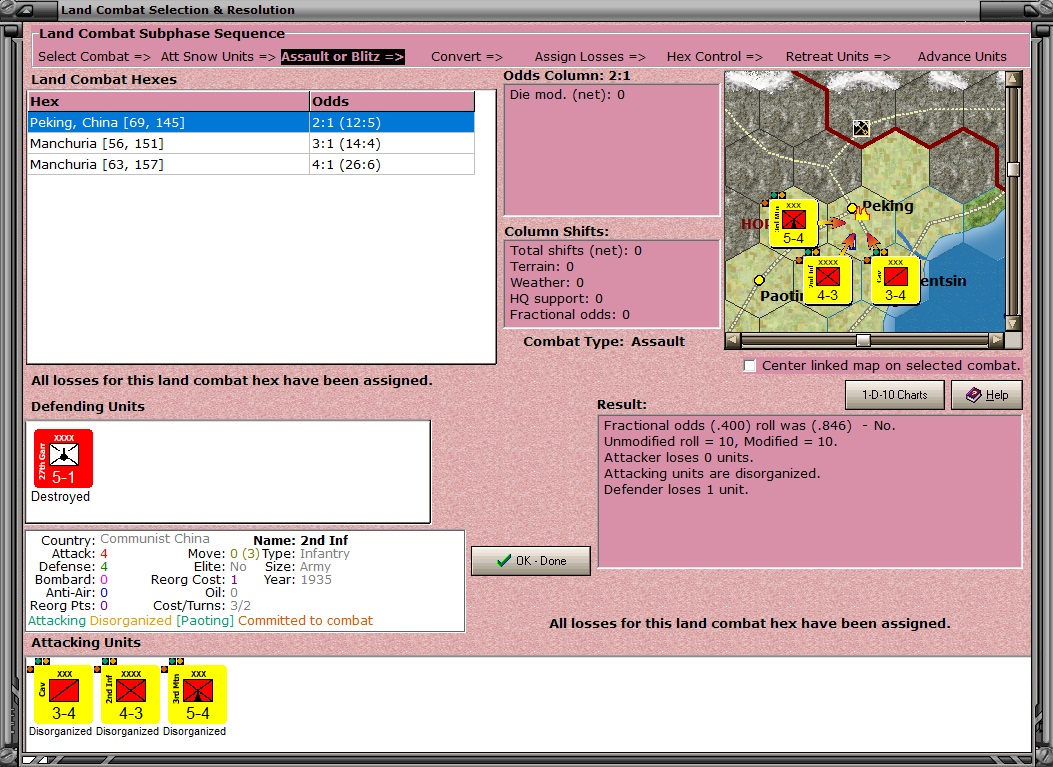The width and height of the screenshot is (1053, 767).
Task: Click the Fractional odds roll result line
Action: 749,426
